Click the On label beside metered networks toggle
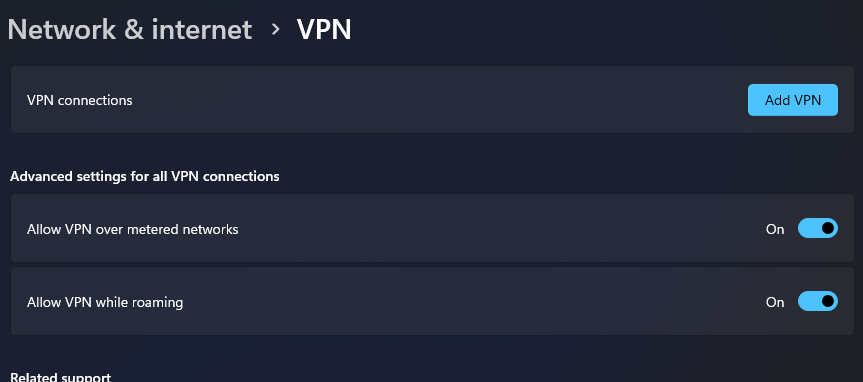 [x=775, y=229]
